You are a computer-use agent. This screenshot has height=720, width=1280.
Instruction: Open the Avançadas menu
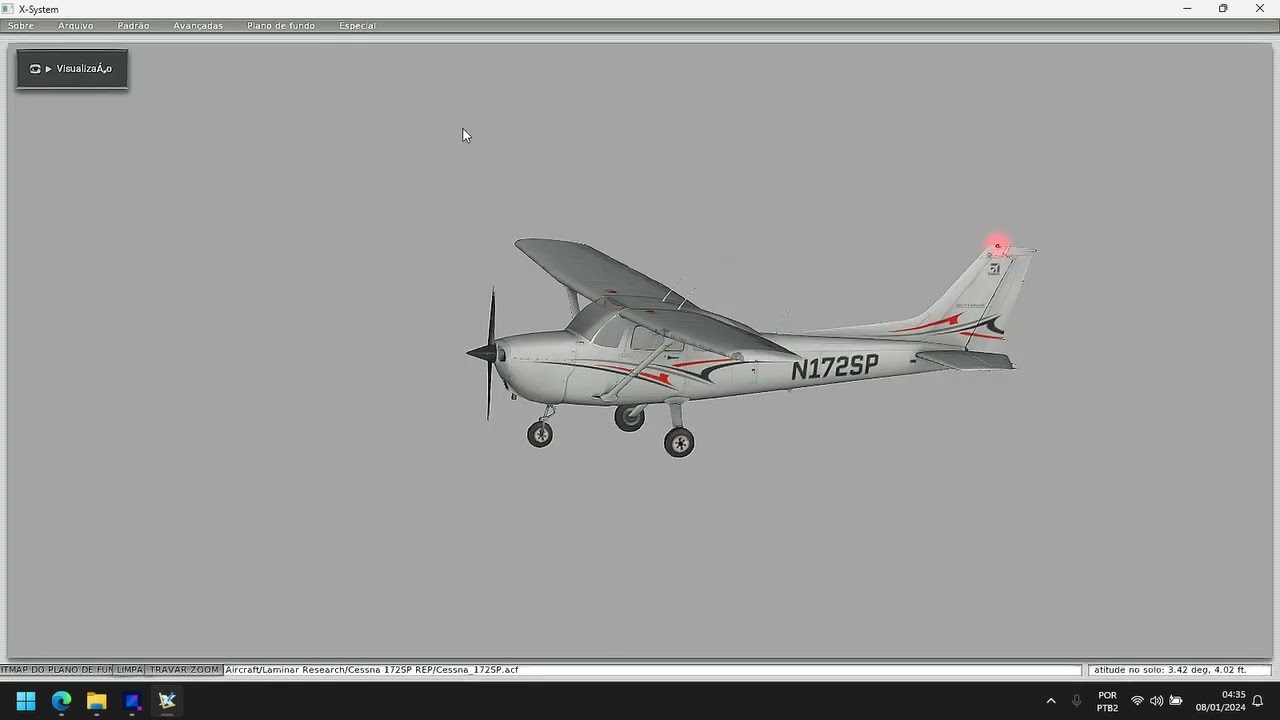[x=198, y=26]
